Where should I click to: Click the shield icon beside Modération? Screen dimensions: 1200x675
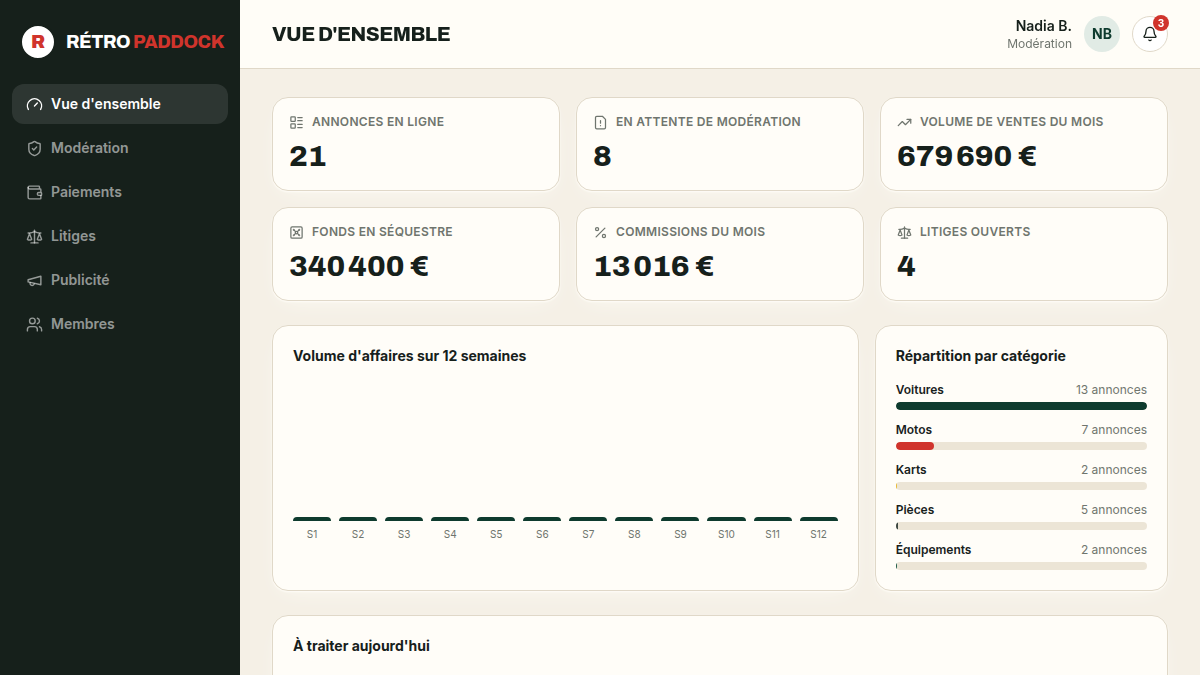tap(35, 148)
